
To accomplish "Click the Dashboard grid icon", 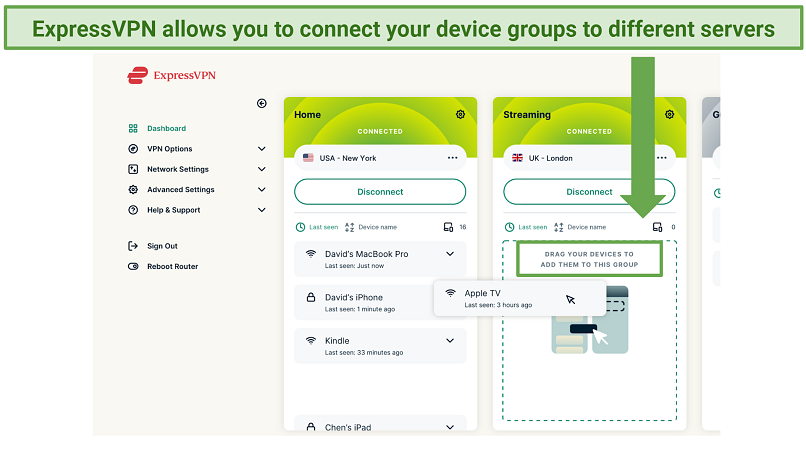I will (133, 129).
